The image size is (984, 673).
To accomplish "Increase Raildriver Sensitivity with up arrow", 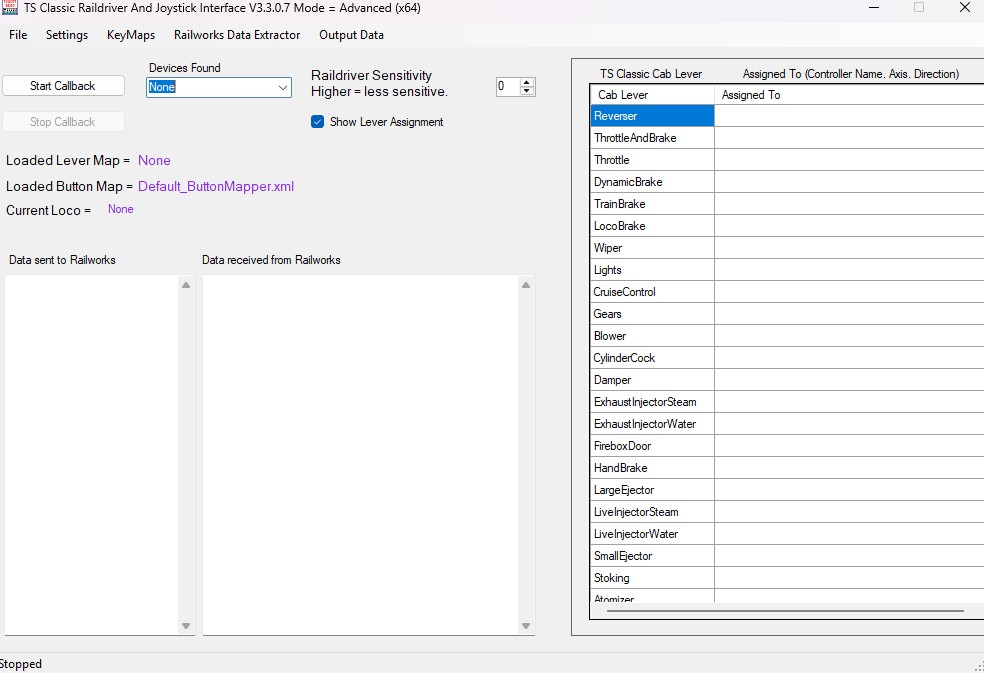I will (x=527, y=82).
